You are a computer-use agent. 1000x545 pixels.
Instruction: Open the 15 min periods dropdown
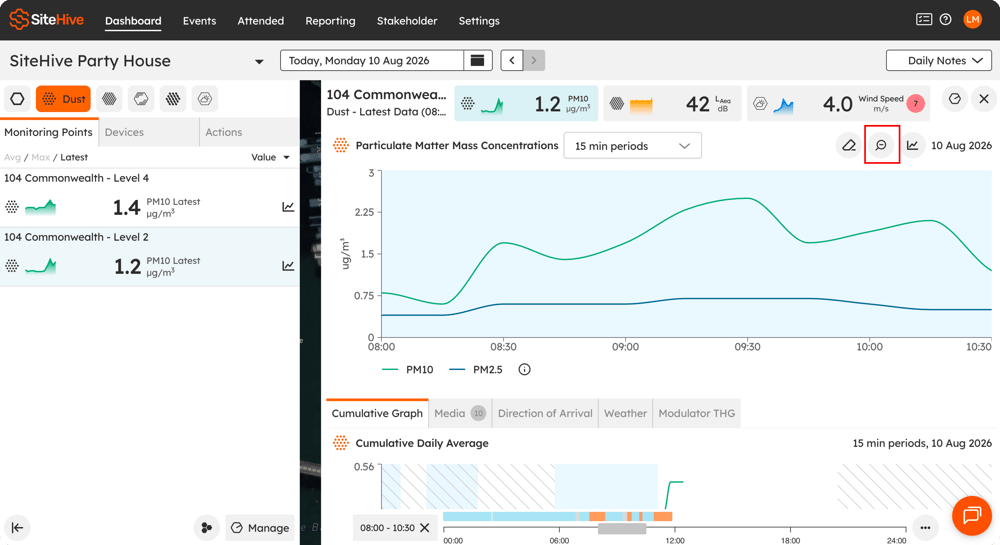[x=633, y=145]
